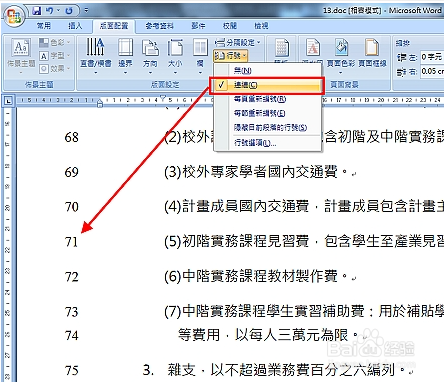
Task: Select the 版面配置 (Page Layout) tab
Action: 114,26
